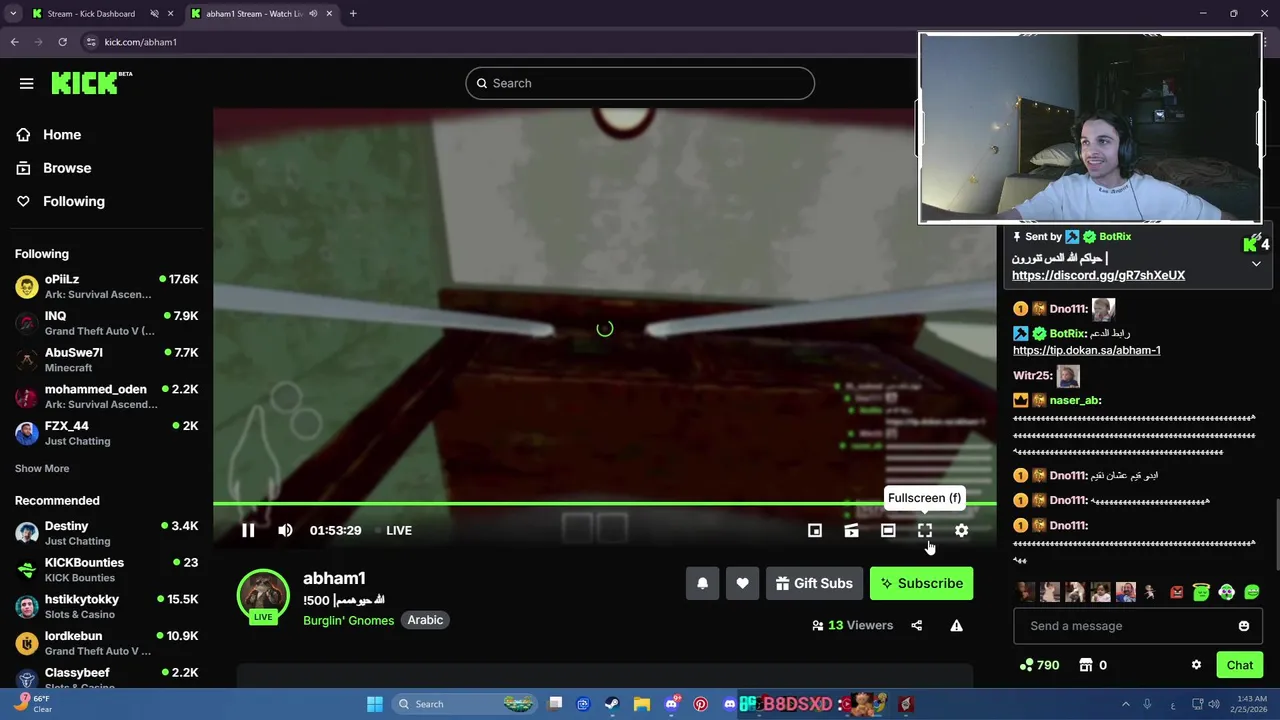The image size is (1280, 720).
Task: Click abham1 streamer avatar
Action: point(263,594)
